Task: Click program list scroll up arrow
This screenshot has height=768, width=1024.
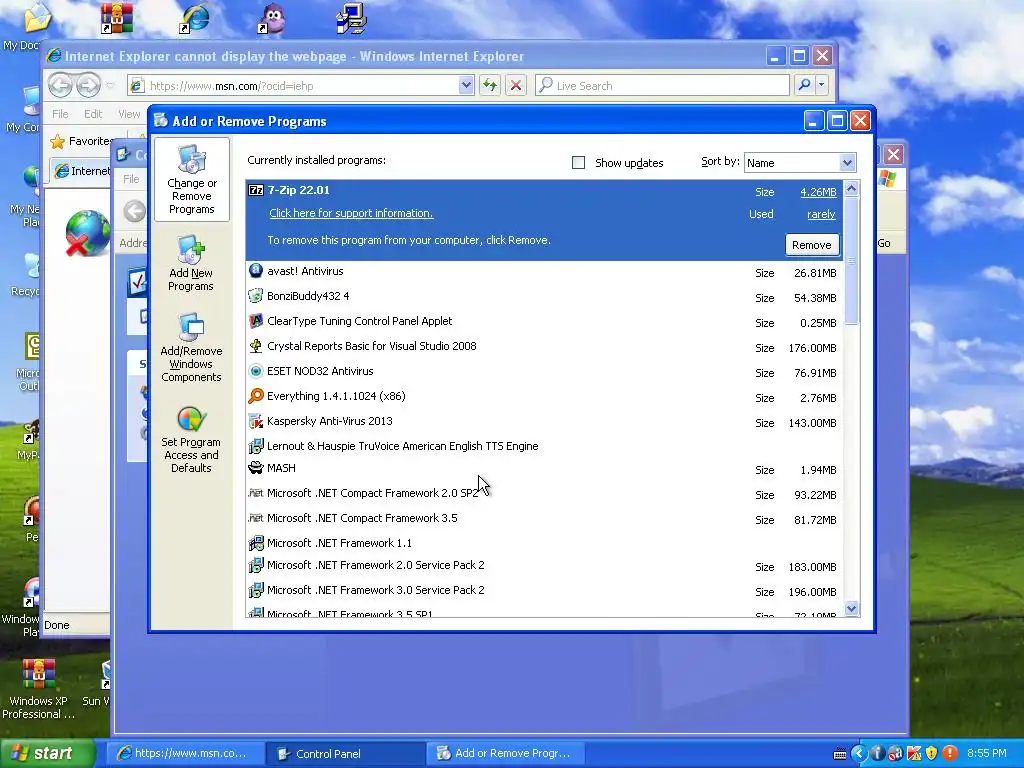Action: pyautogui.click(x=852, y=189)
